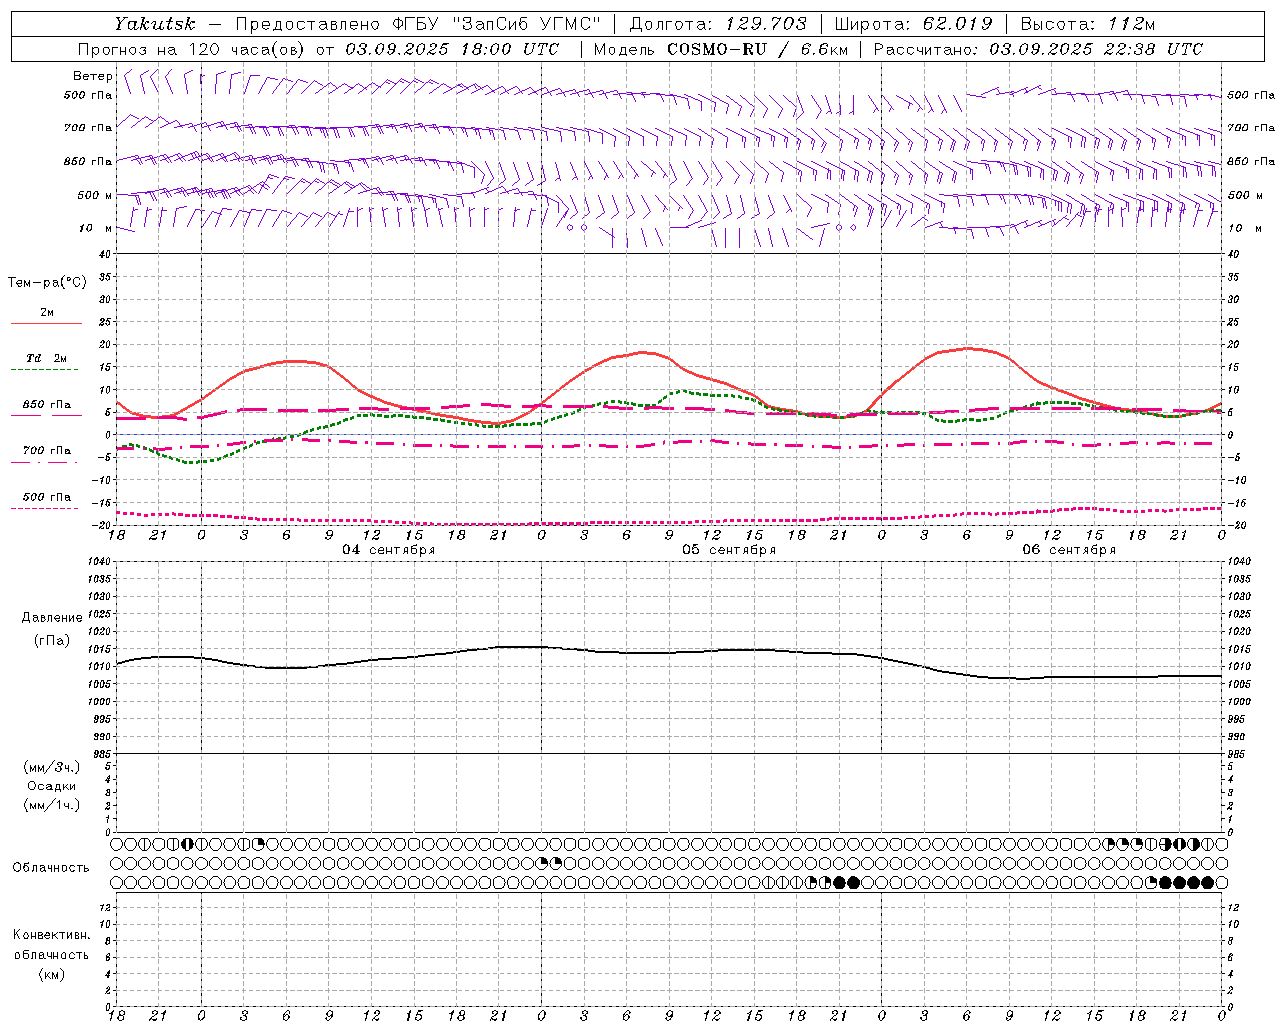
Task: Click the 05 сентября date label
Action: [x=729, y=550]
